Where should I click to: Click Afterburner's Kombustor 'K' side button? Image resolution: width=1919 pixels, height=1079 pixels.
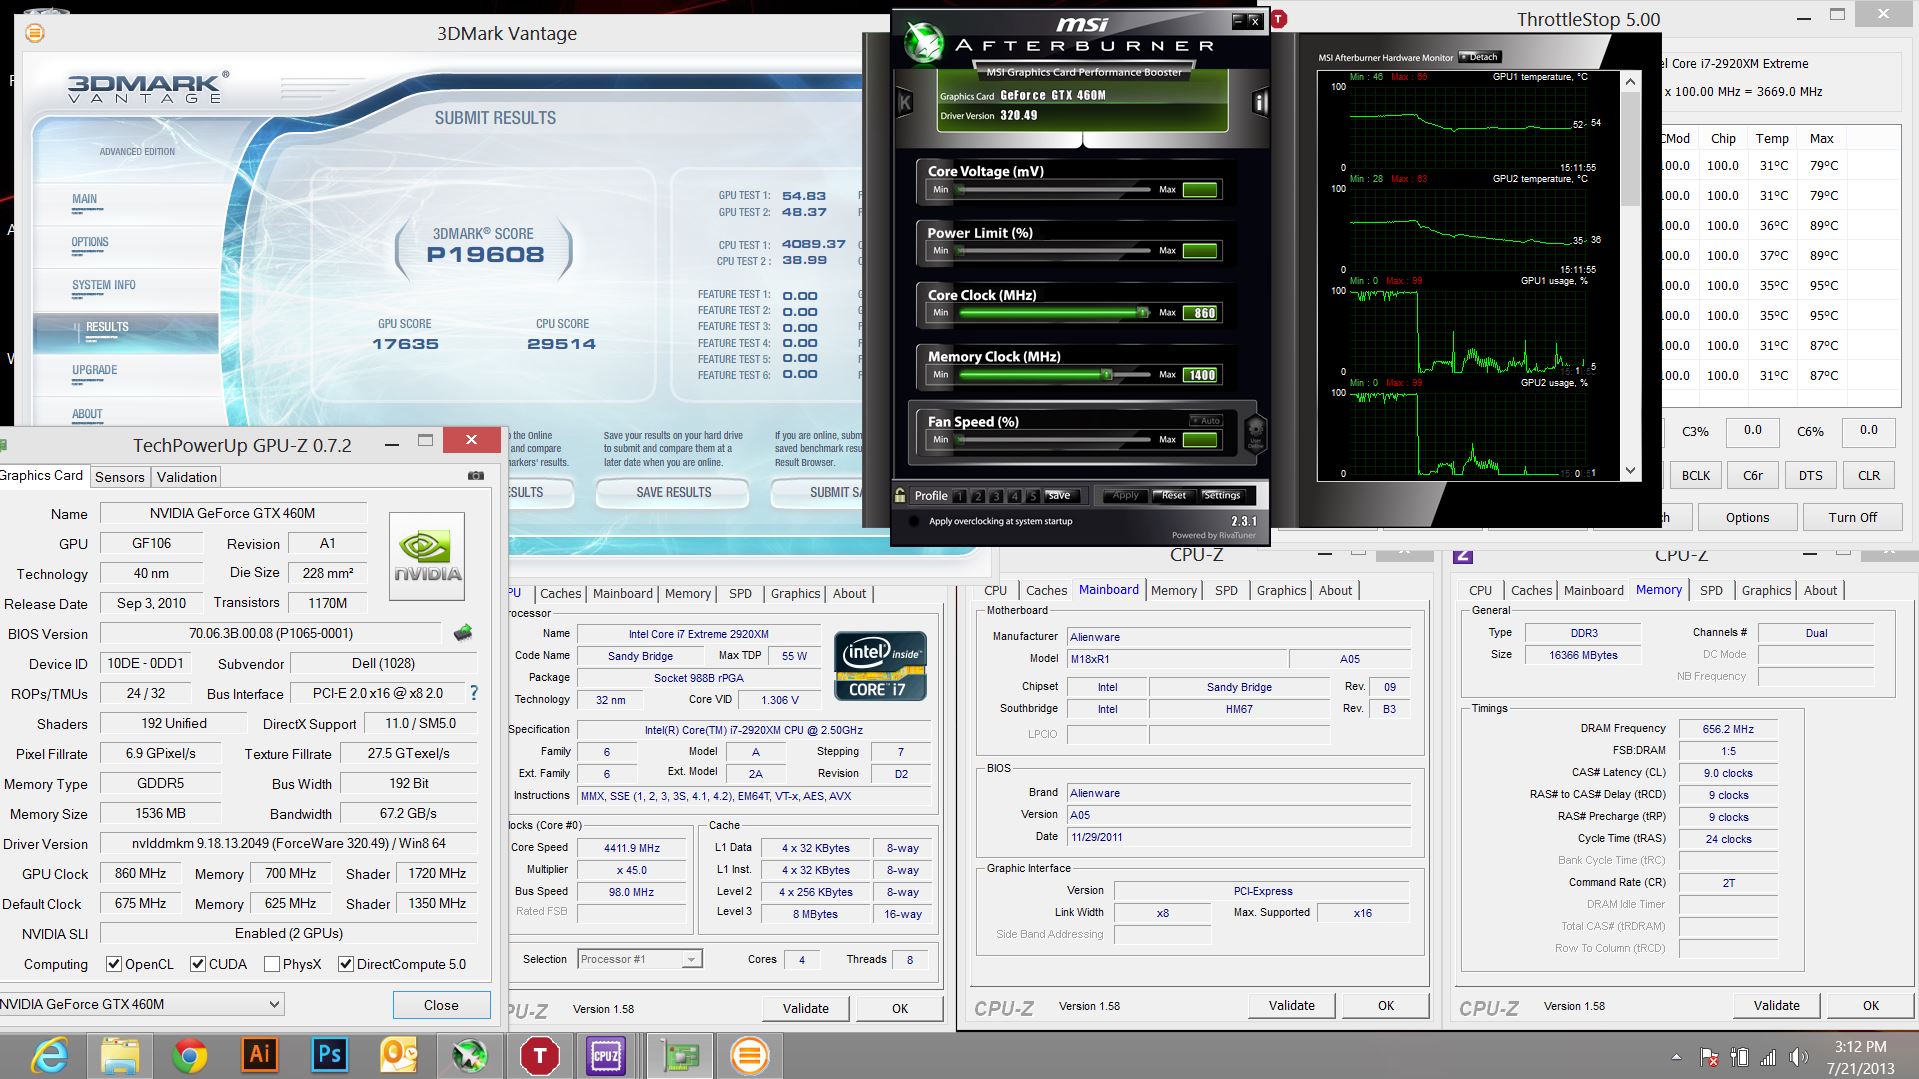coord(904,102)
